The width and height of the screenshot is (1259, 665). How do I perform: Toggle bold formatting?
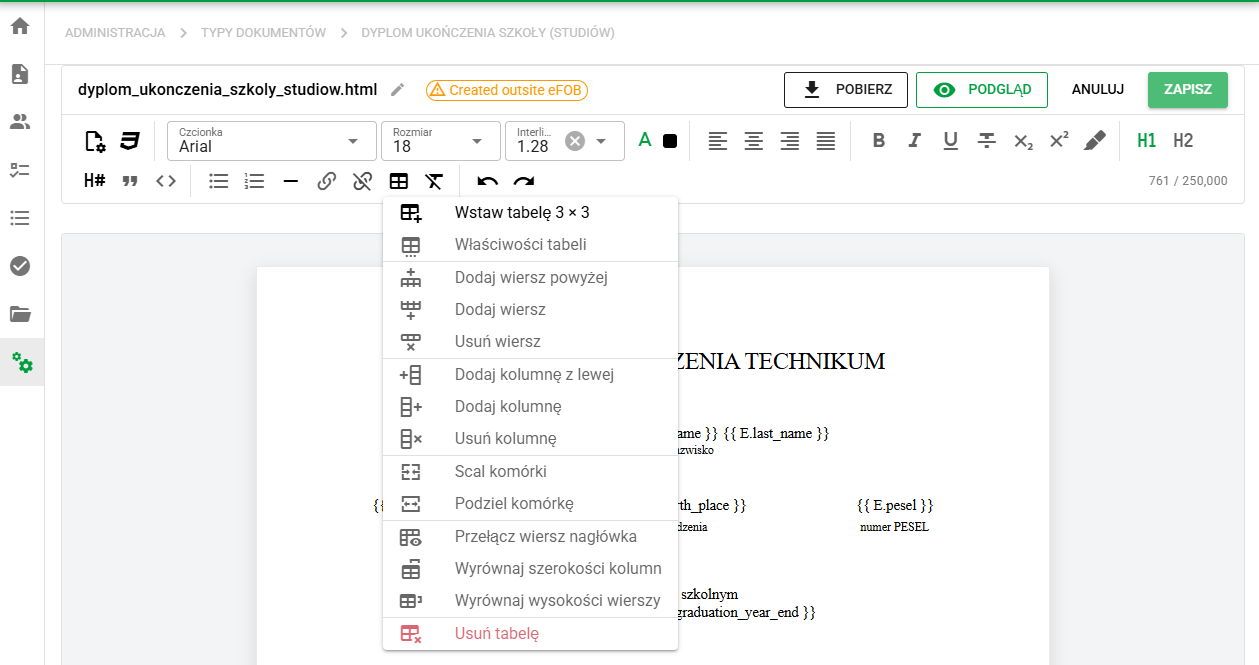pos(879,141)
